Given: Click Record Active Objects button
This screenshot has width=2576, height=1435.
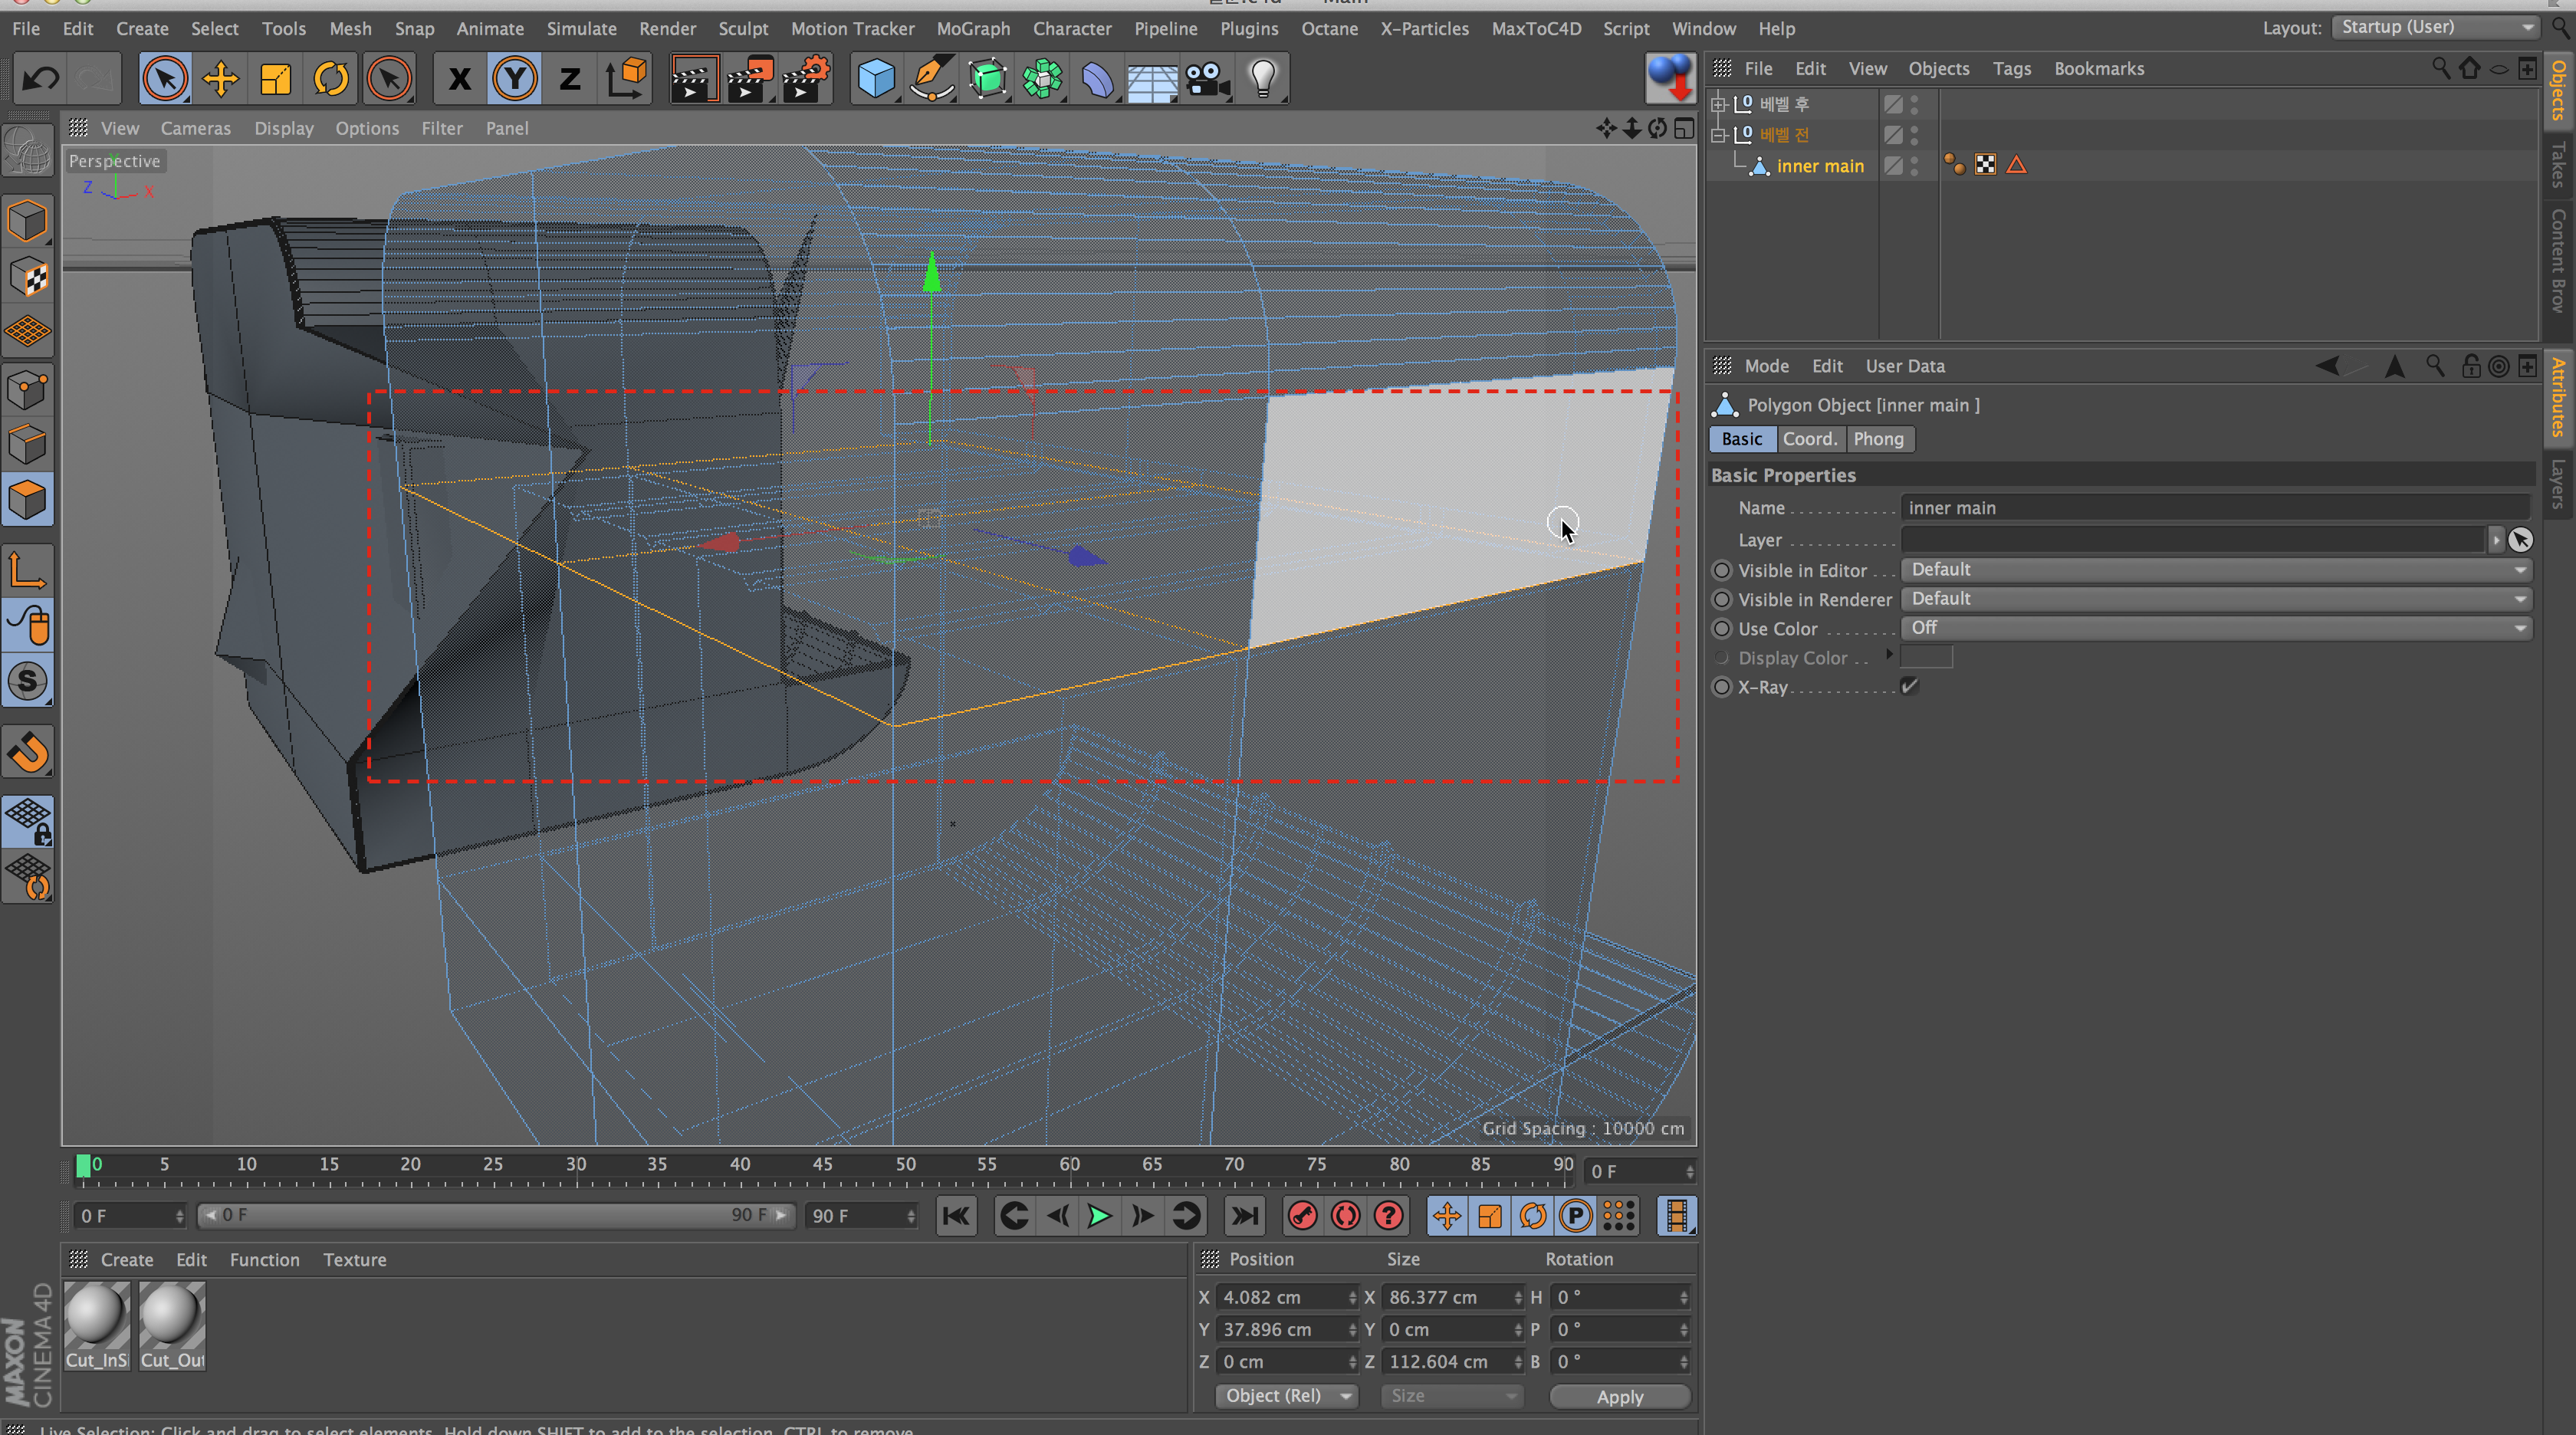Looking at the screenshot, I should [1302, 1216].
